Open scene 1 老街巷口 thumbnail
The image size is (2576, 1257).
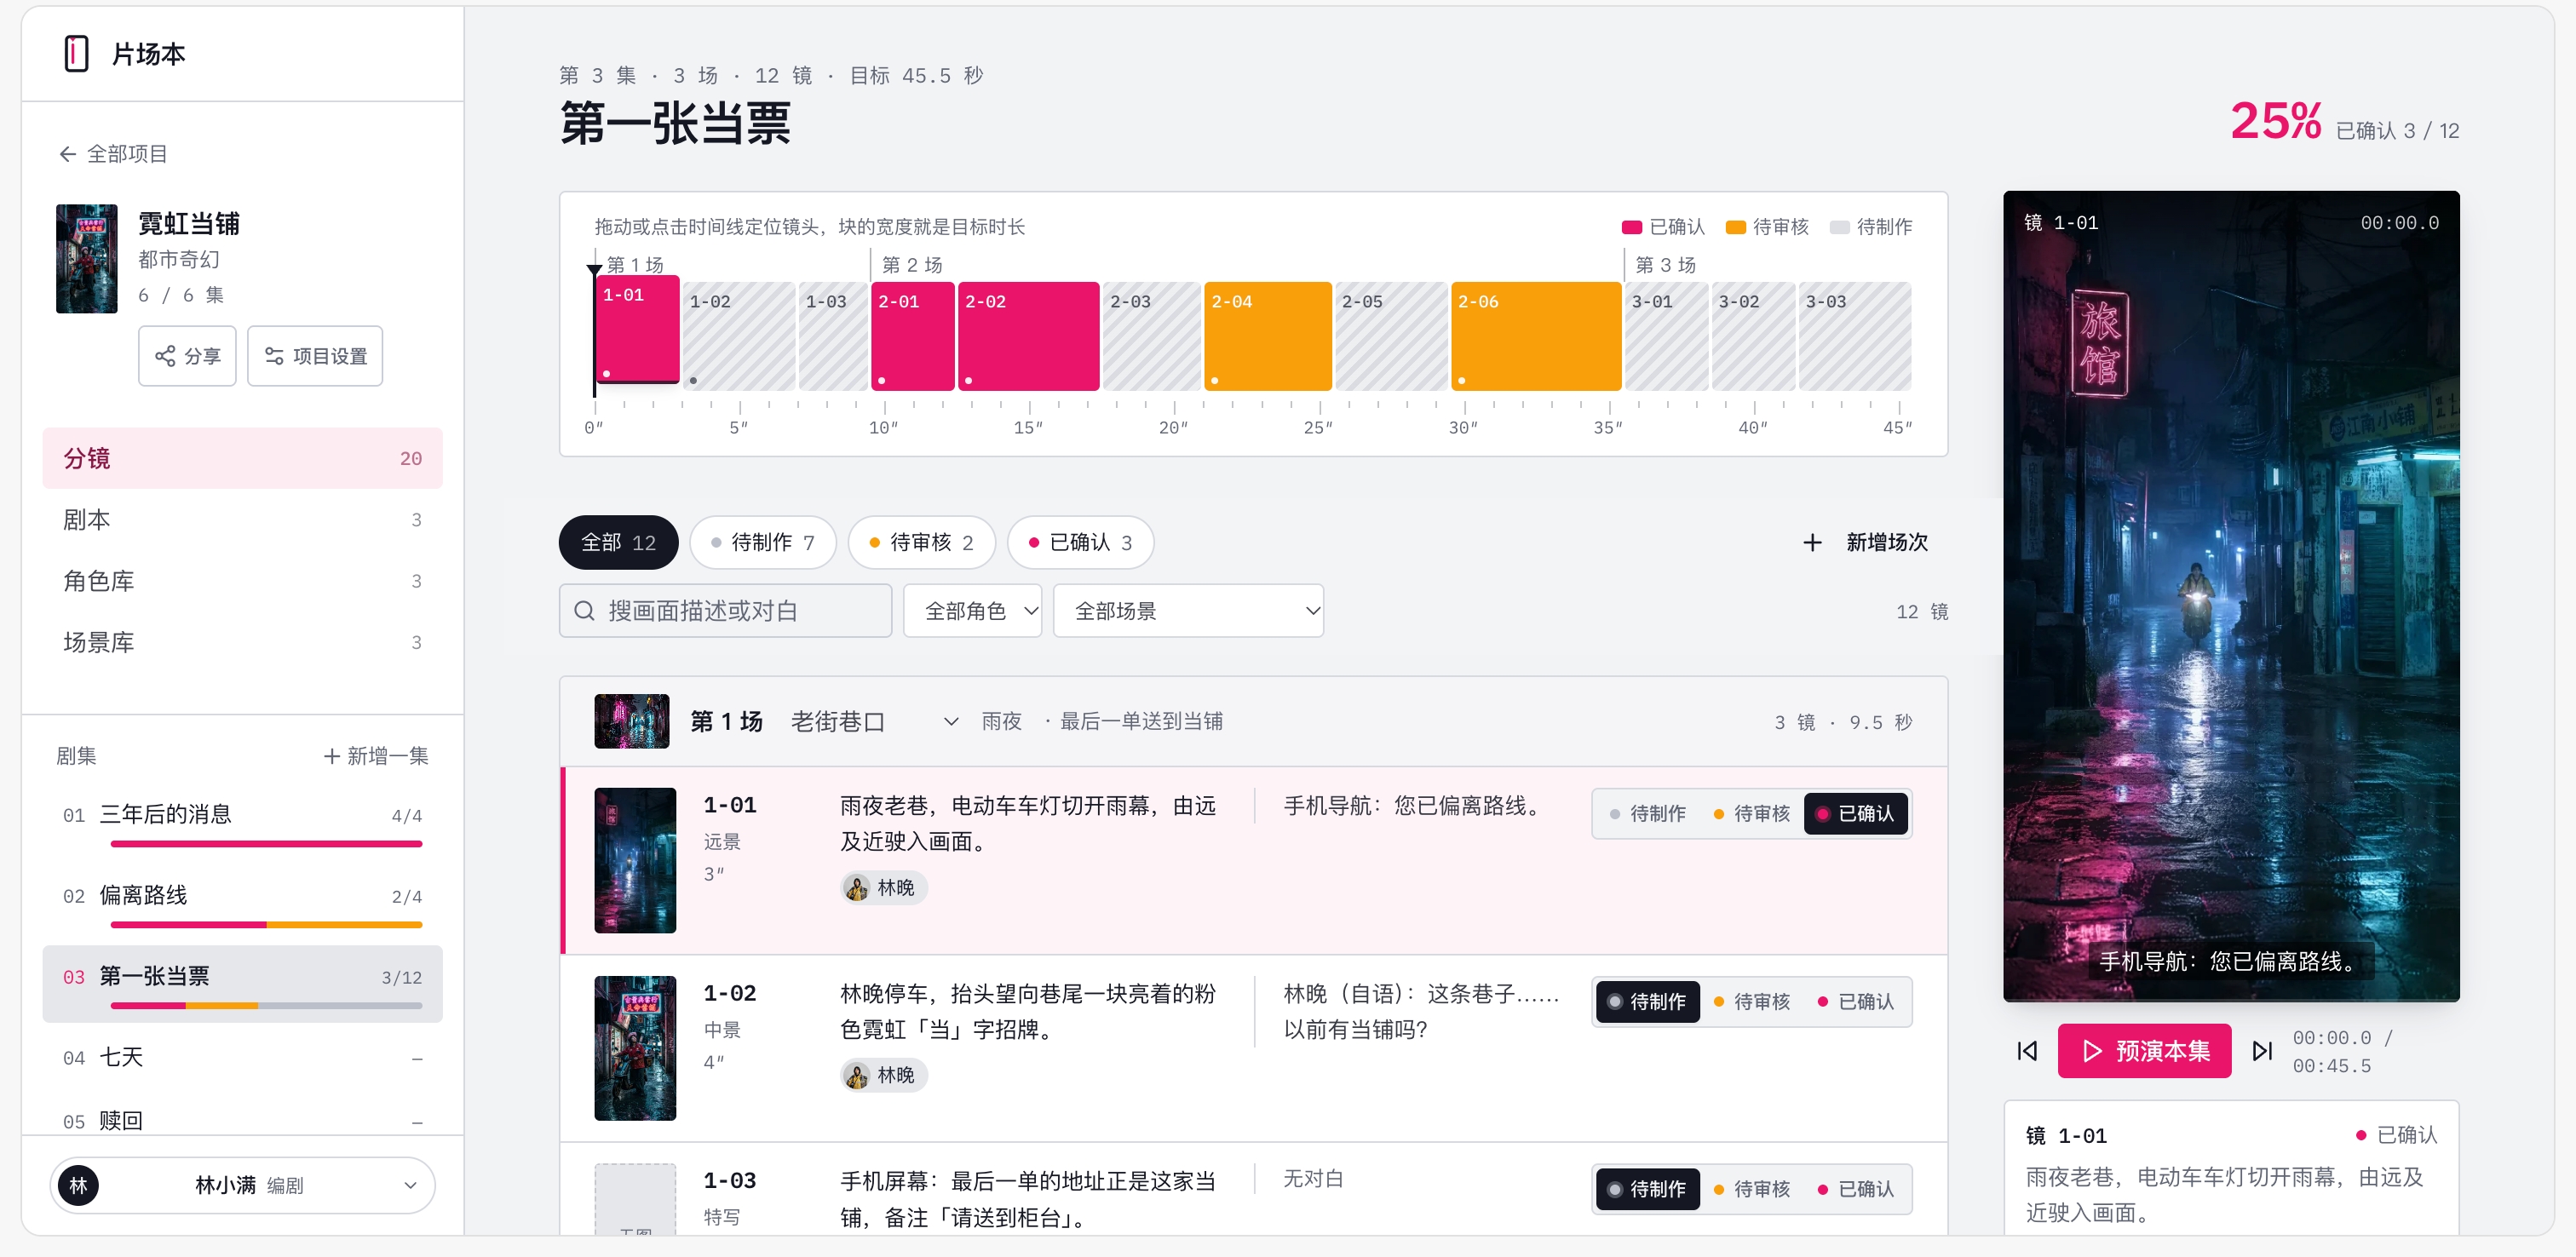pos(632,722)
